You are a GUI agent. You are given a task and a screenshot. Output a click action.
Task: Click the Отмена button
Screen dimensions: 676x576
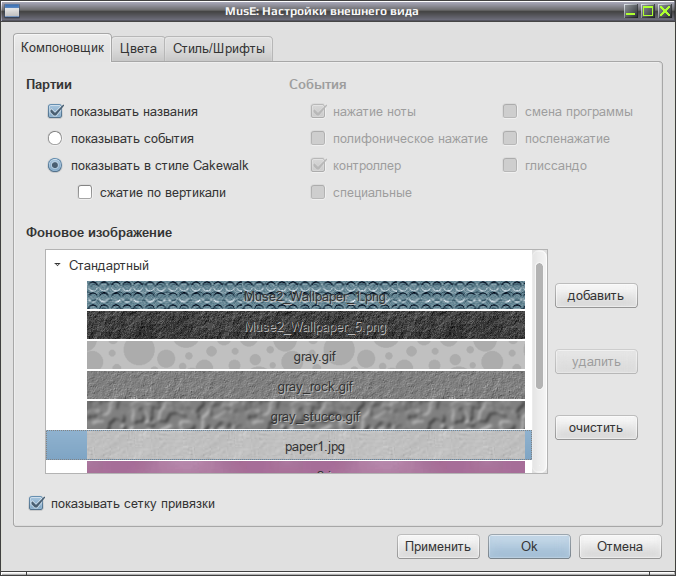[x=620, y=547]
